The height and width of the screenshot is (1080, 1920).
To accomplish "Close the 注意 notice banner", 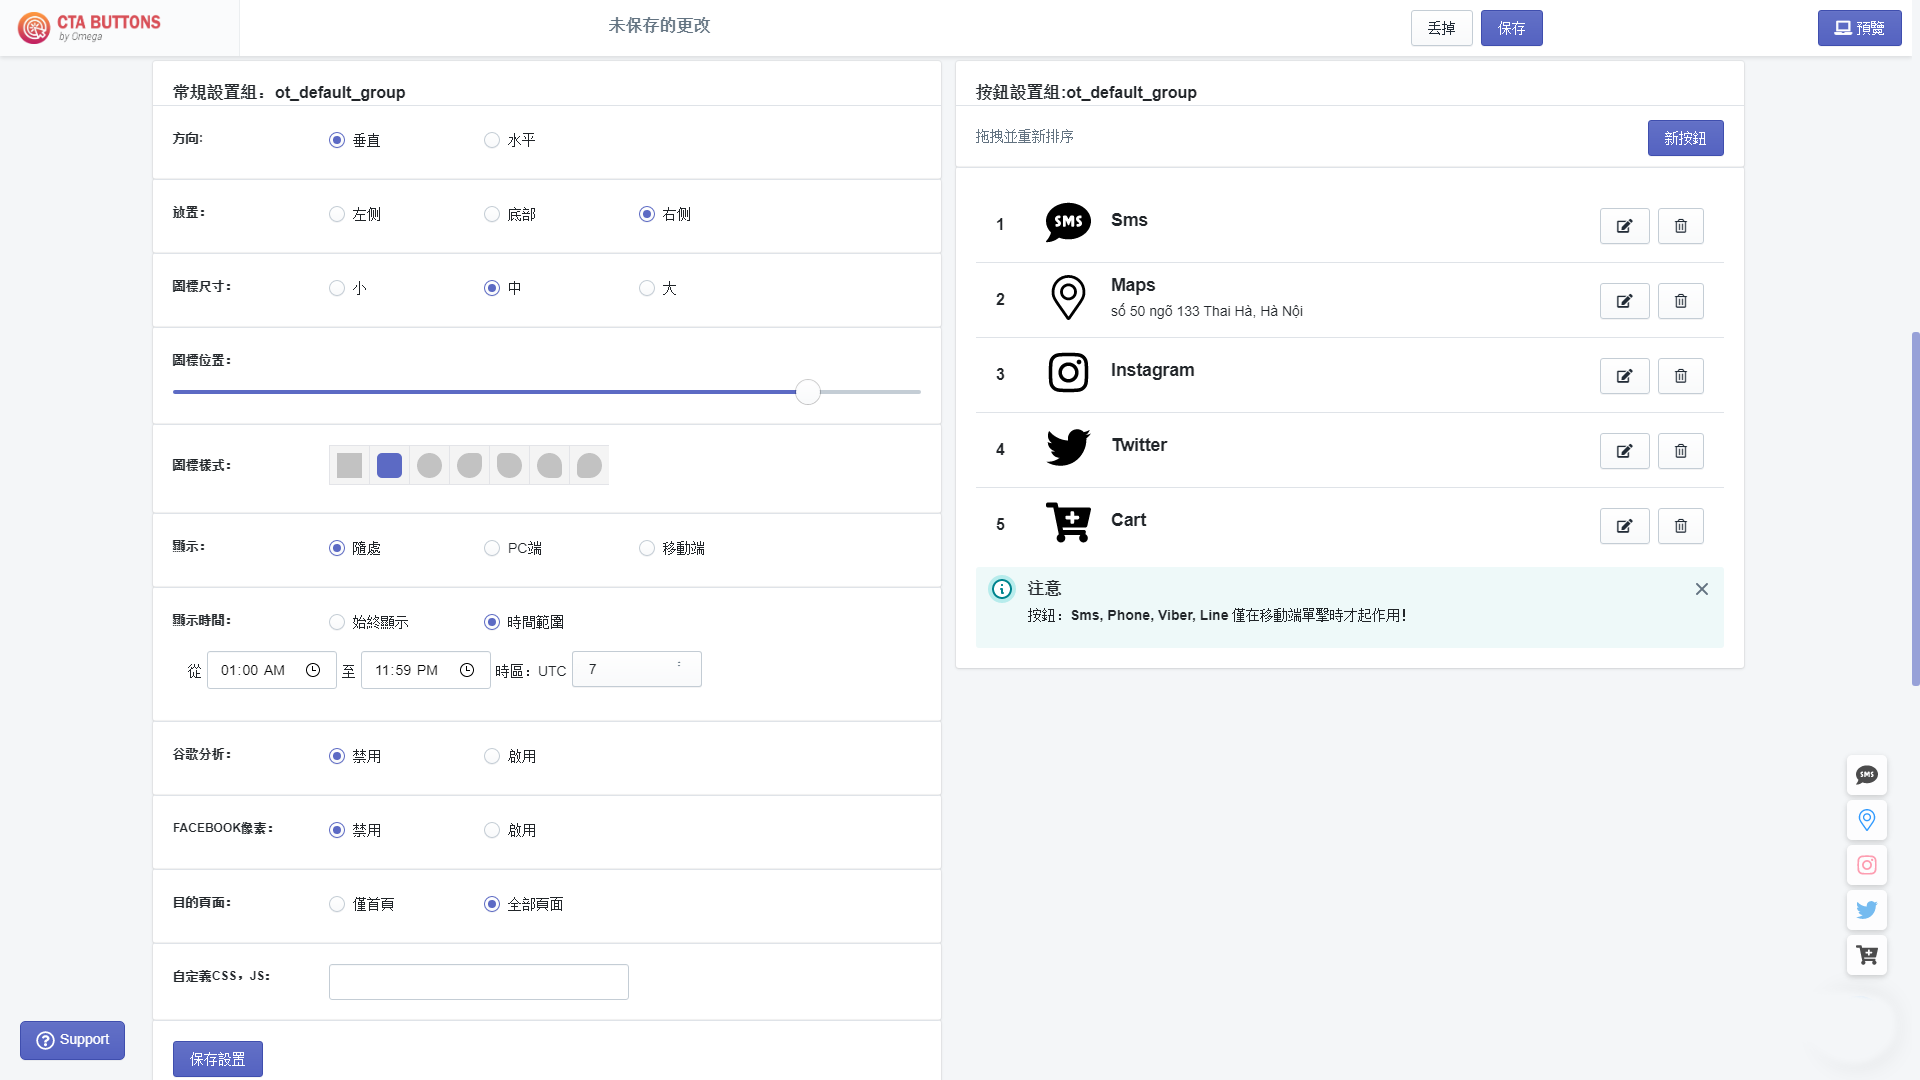I will [1701, 589].
